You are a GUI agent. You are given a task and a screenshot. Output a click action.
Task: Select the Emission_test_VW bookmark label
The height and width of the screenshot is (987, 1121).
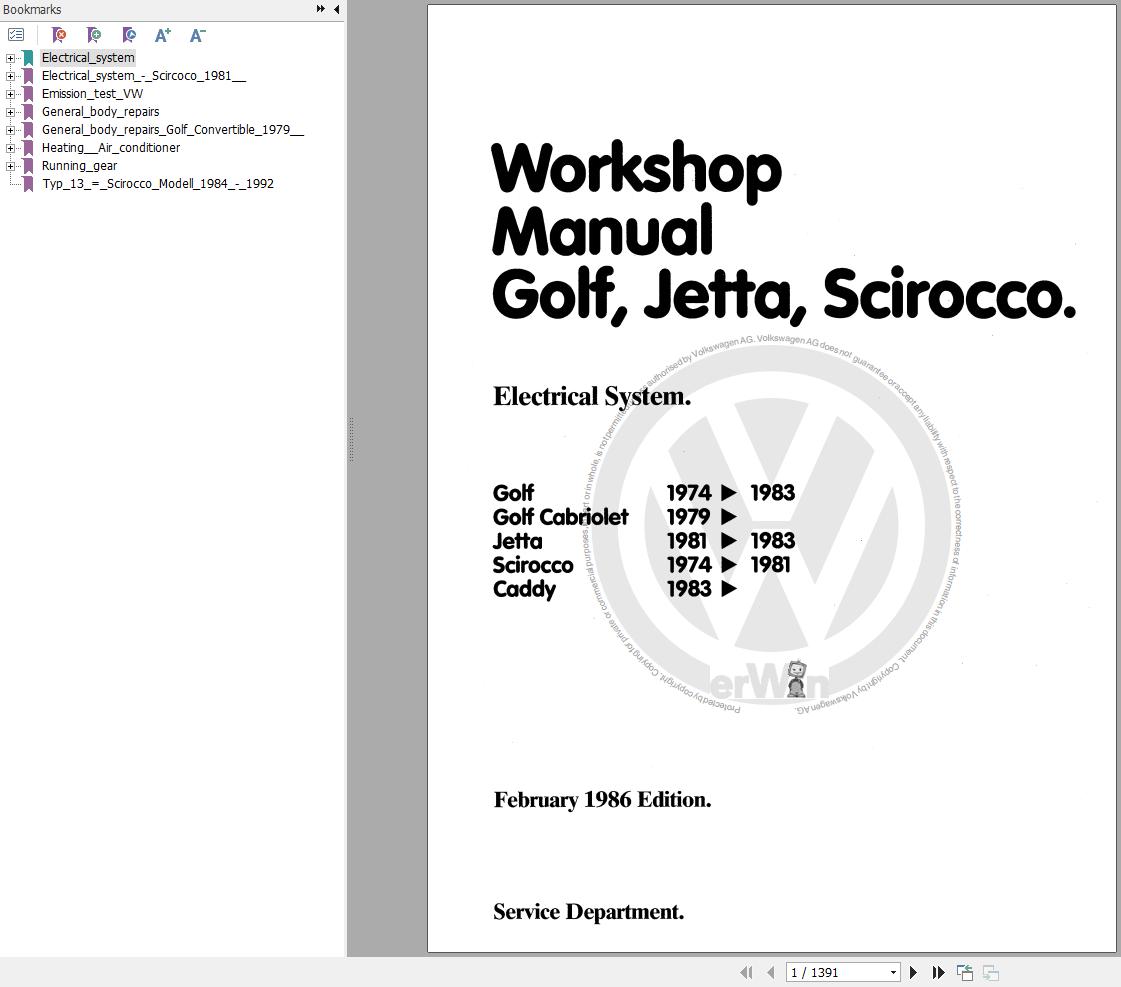point(92,94)
